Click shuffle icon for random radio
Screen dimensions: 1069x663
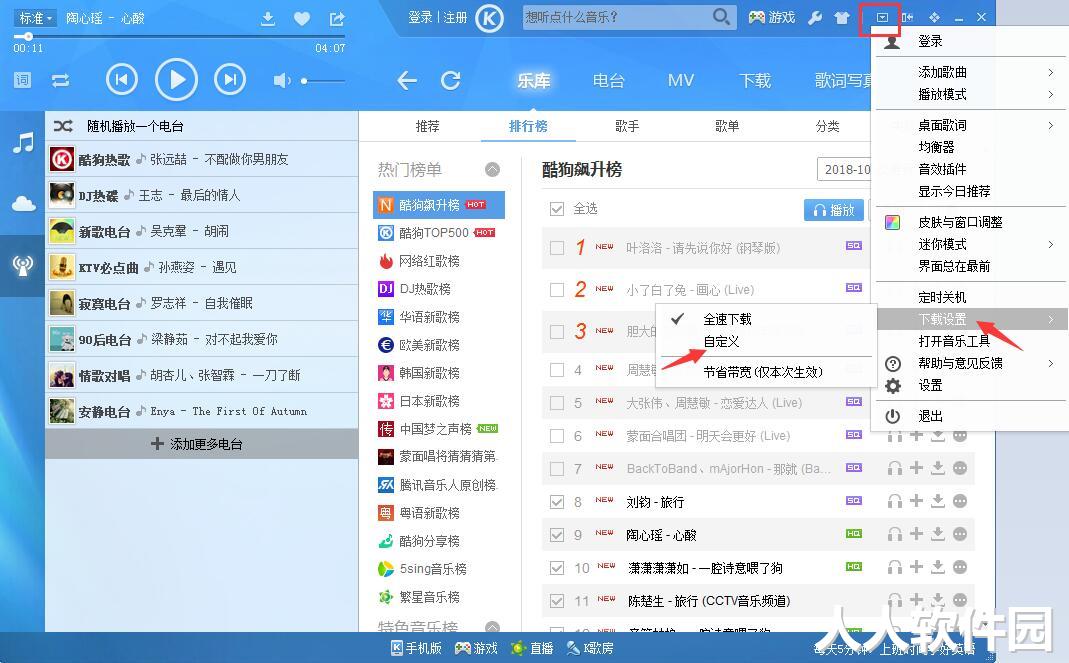coord(63,126)
